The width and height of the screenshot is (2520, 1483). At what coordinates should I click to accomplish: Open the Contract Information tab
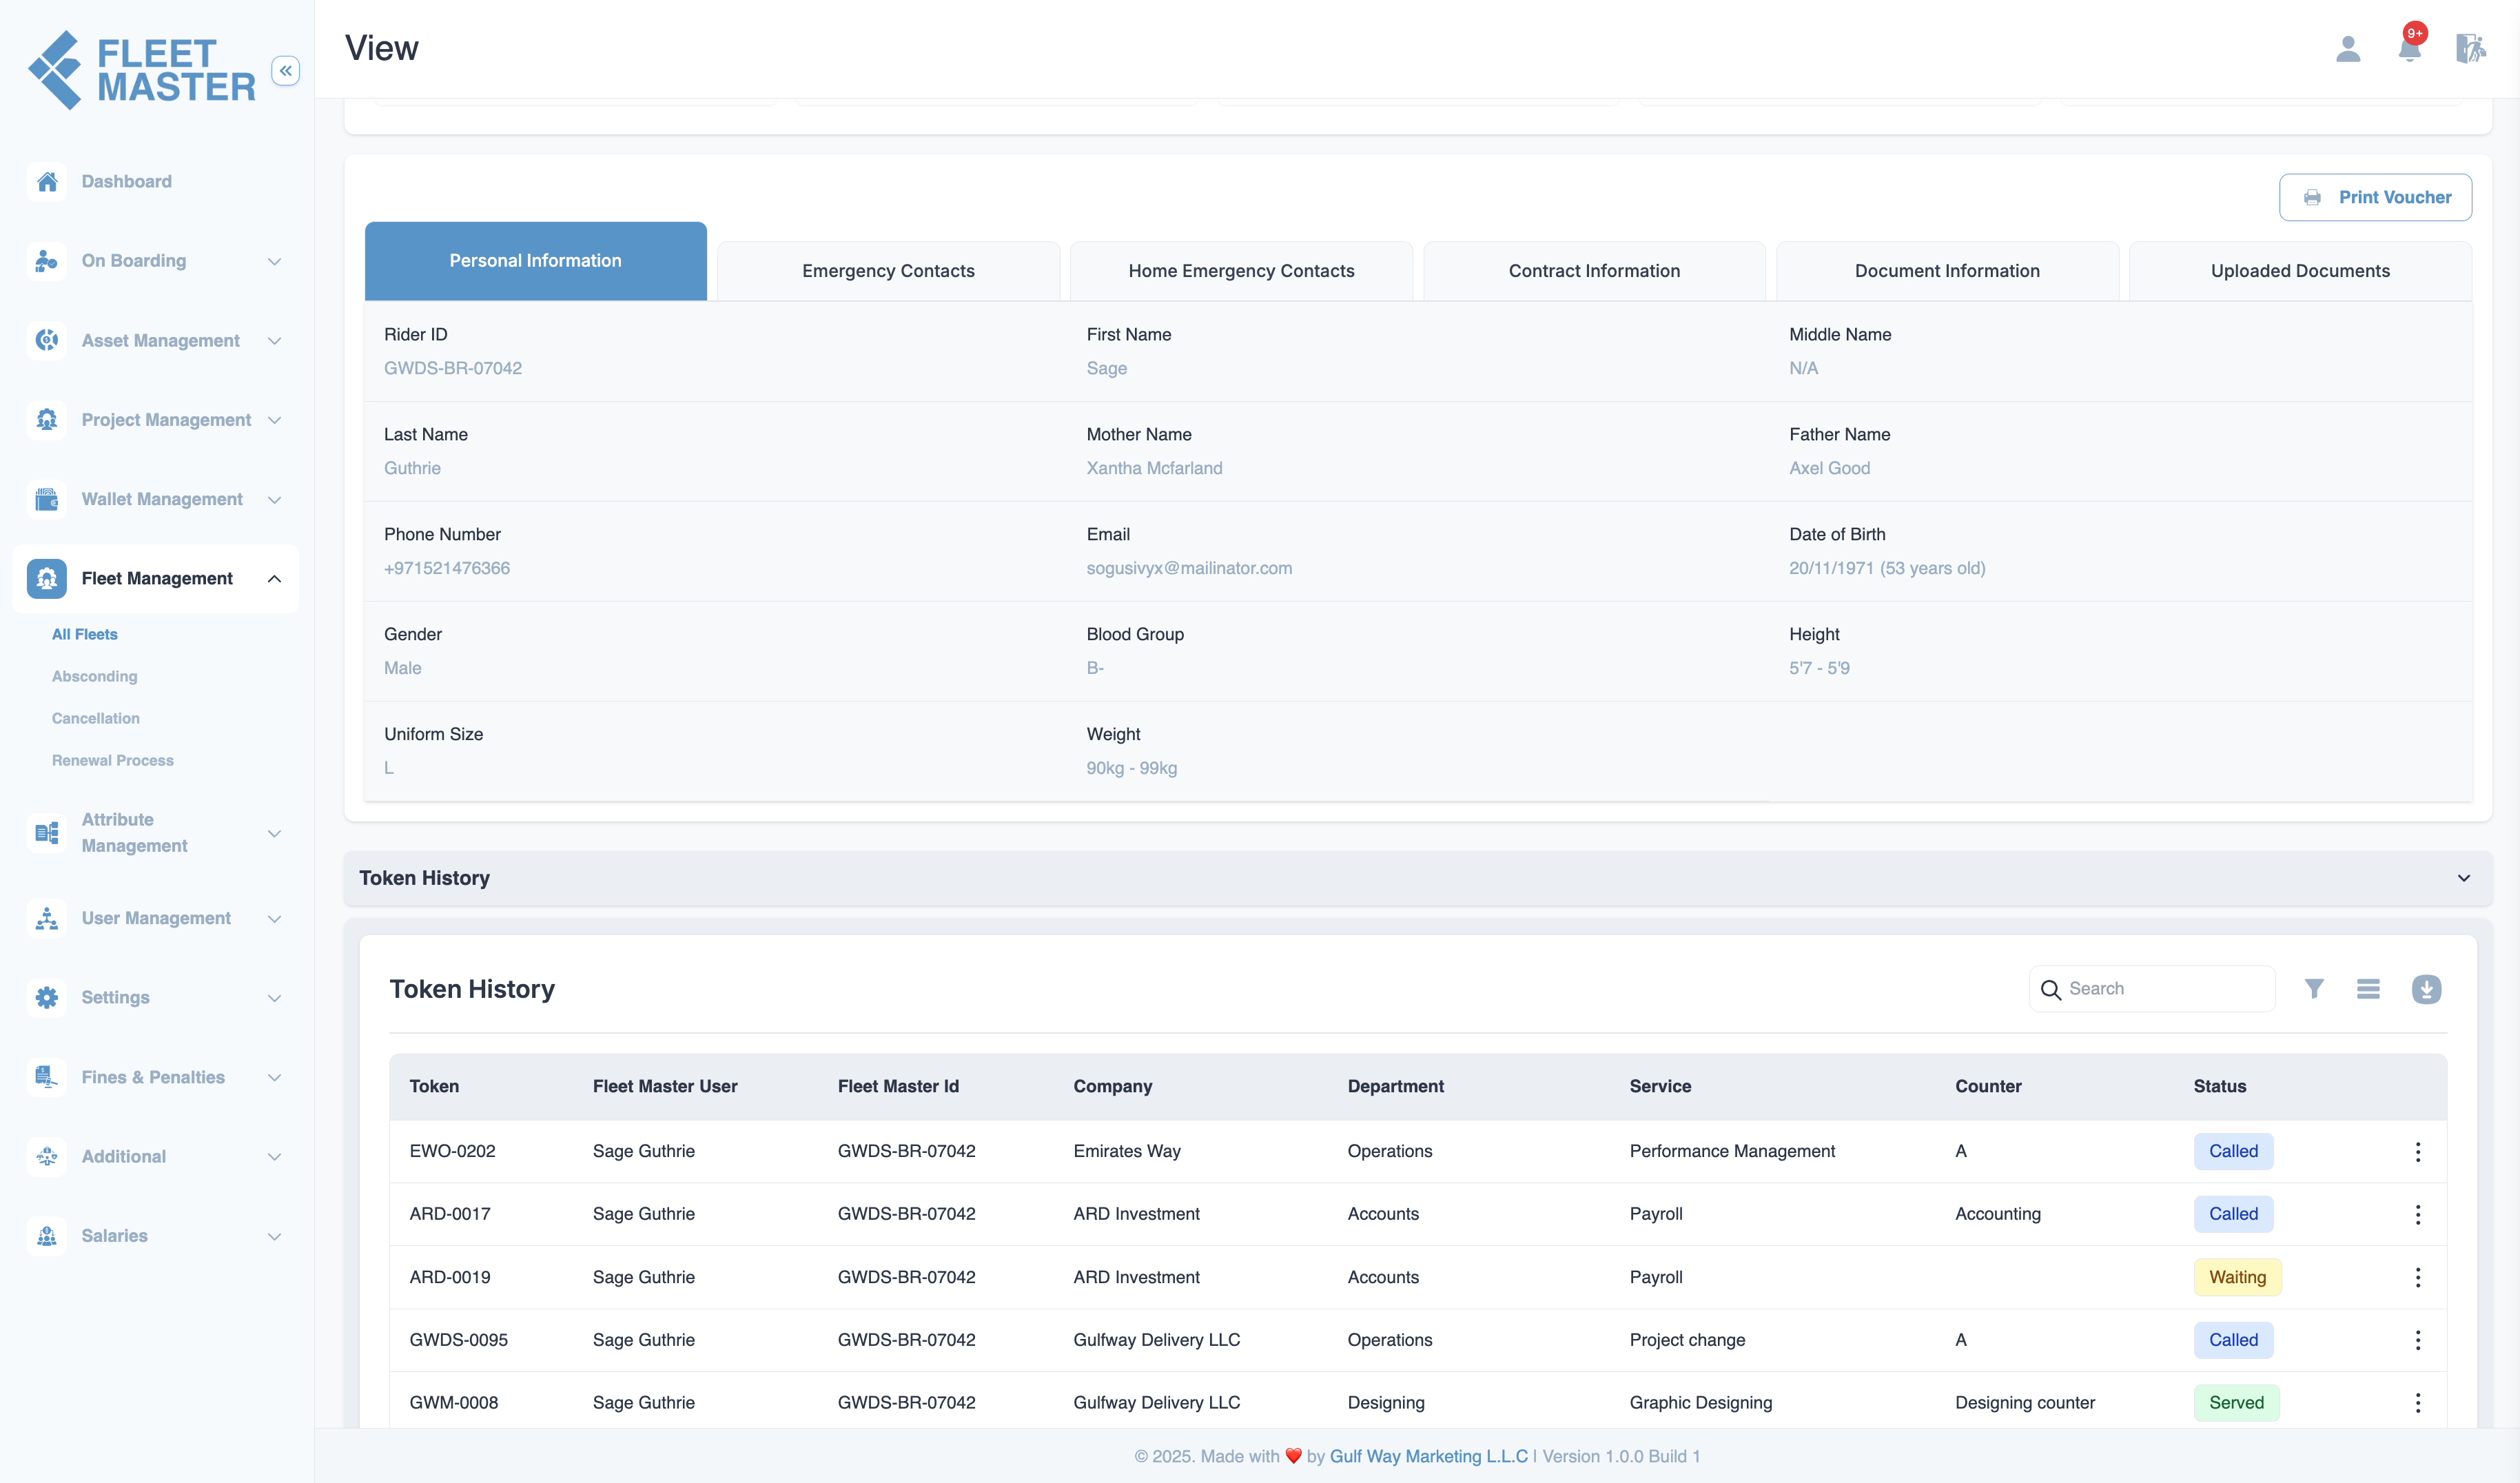tap(1594, 270)
